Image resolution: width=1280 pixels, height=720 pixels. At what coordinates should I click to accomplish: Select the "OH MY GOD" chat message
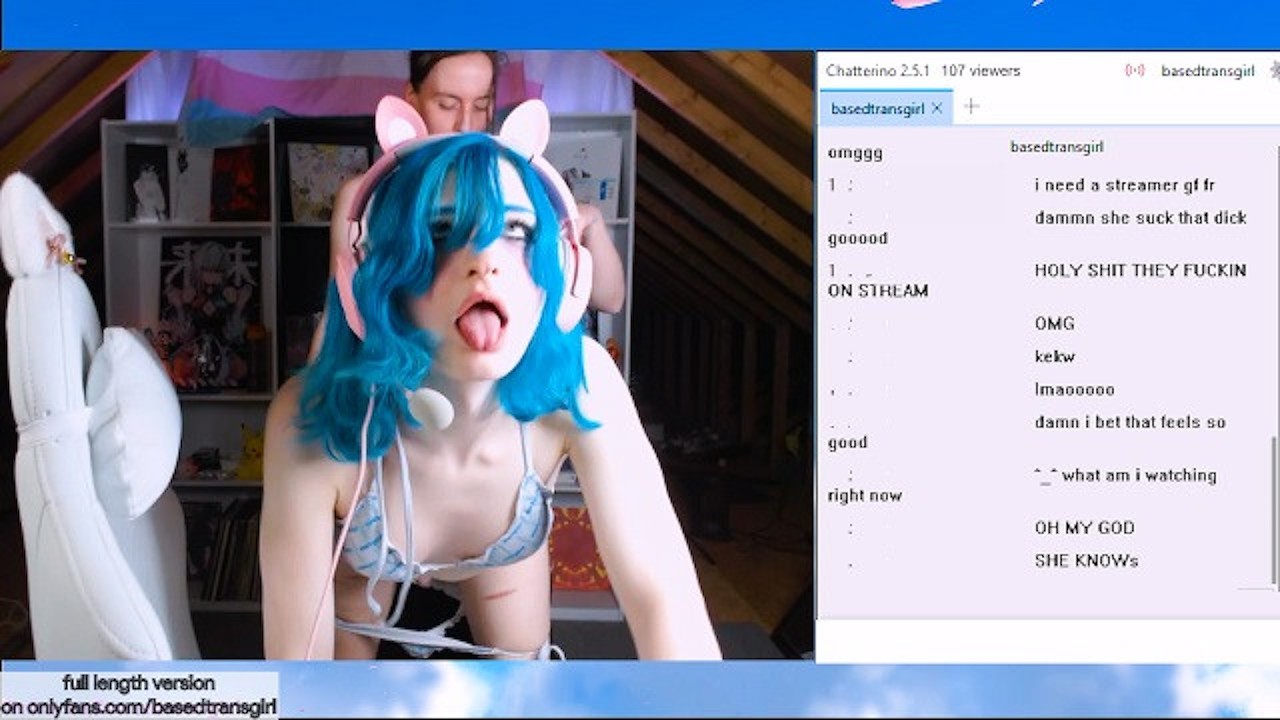coord(1084,527)
